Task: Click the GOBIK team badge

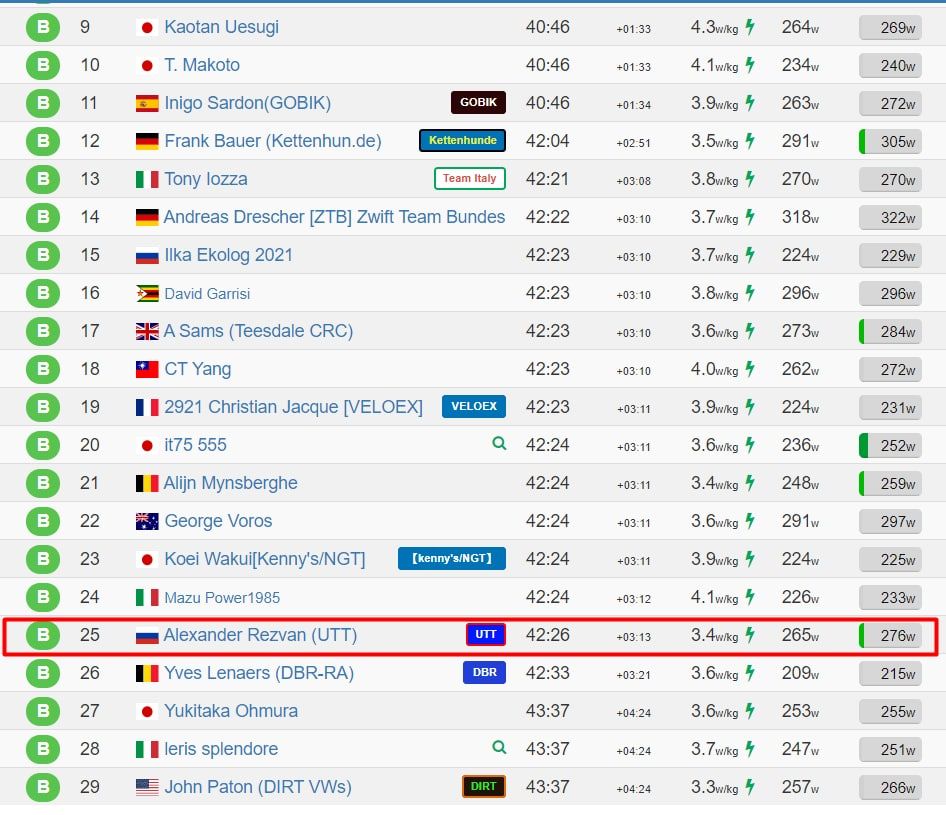Action: click(x=478, y=103)
